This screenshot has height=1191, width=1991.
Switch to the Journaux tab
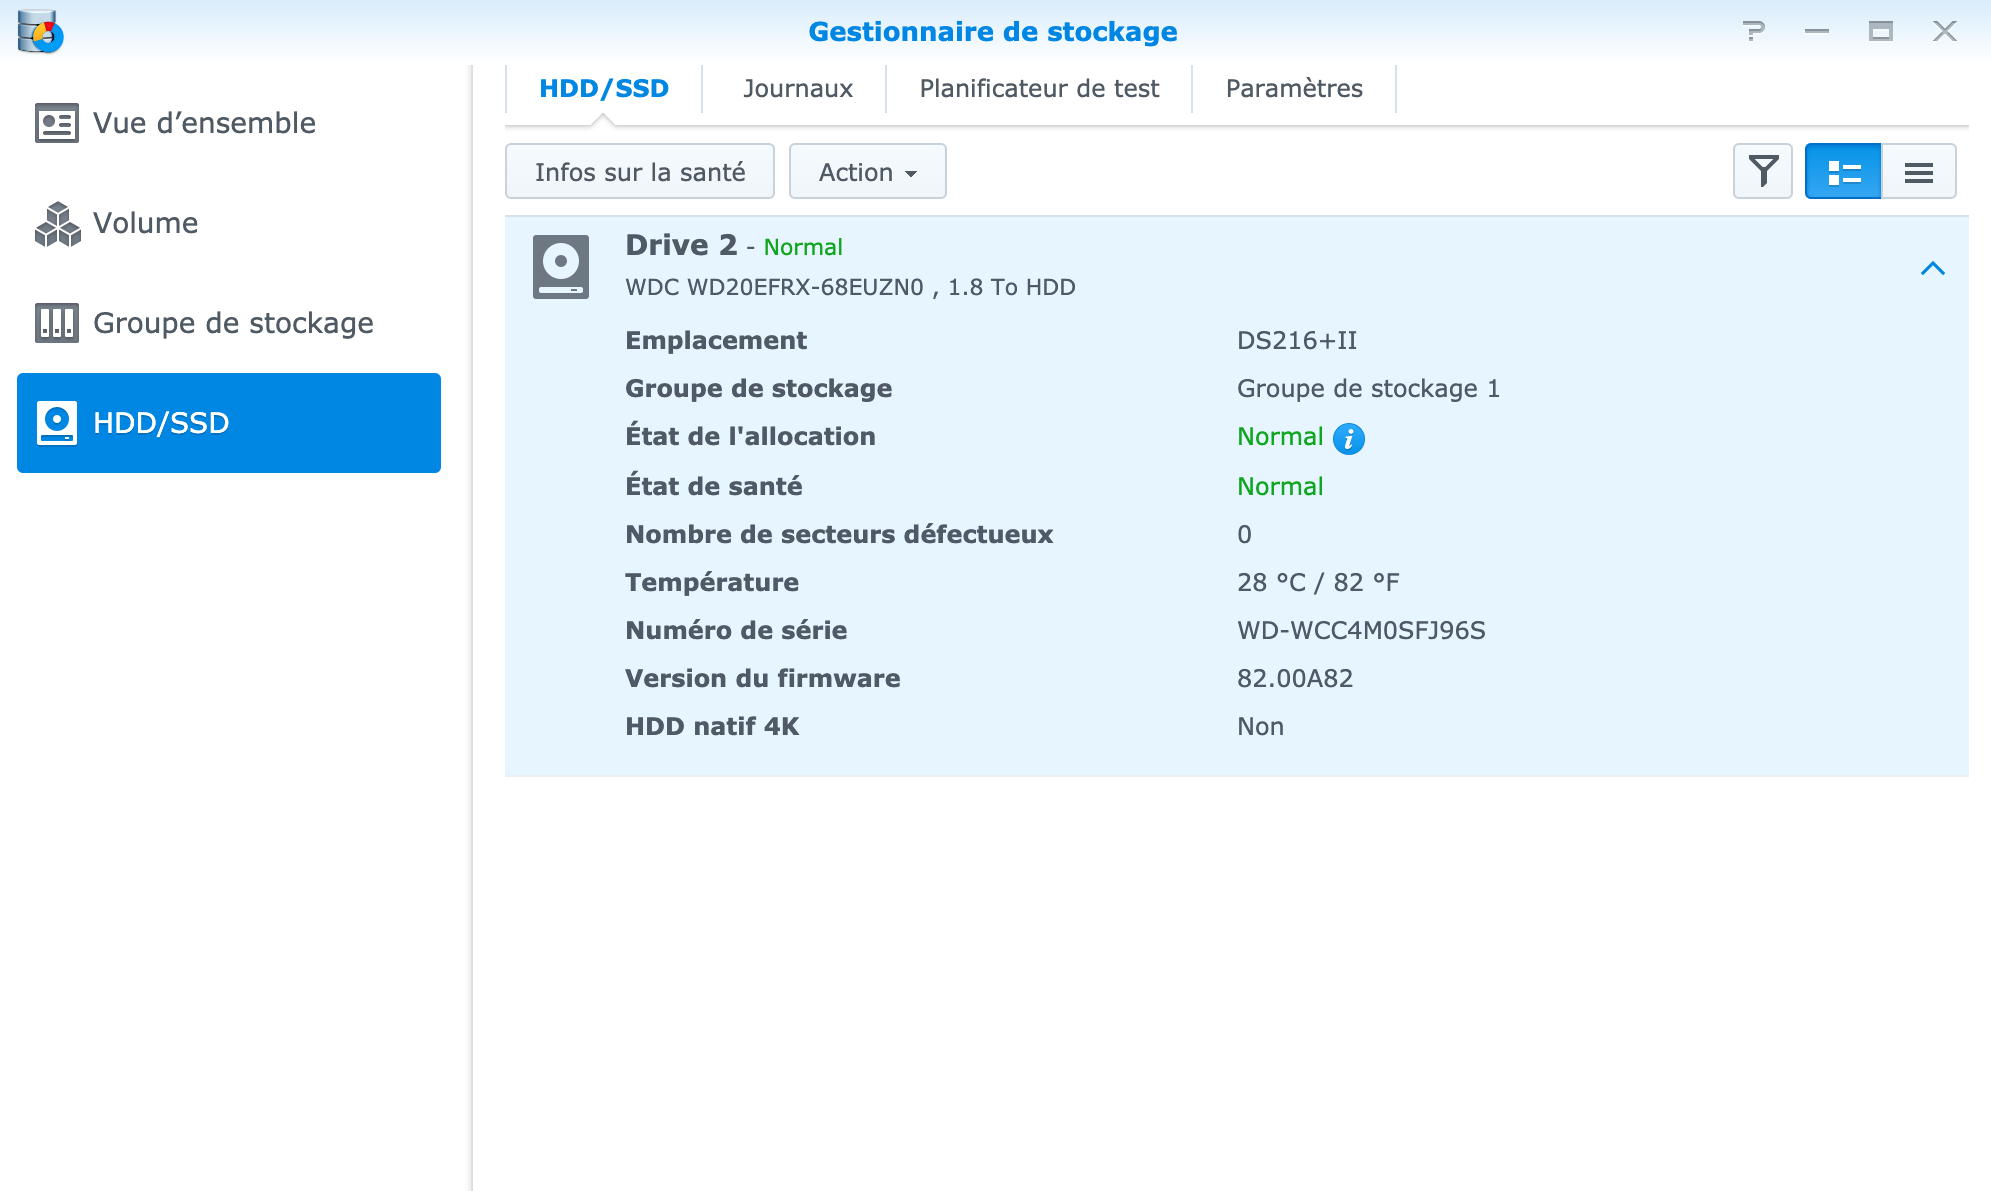pos(796,88)
